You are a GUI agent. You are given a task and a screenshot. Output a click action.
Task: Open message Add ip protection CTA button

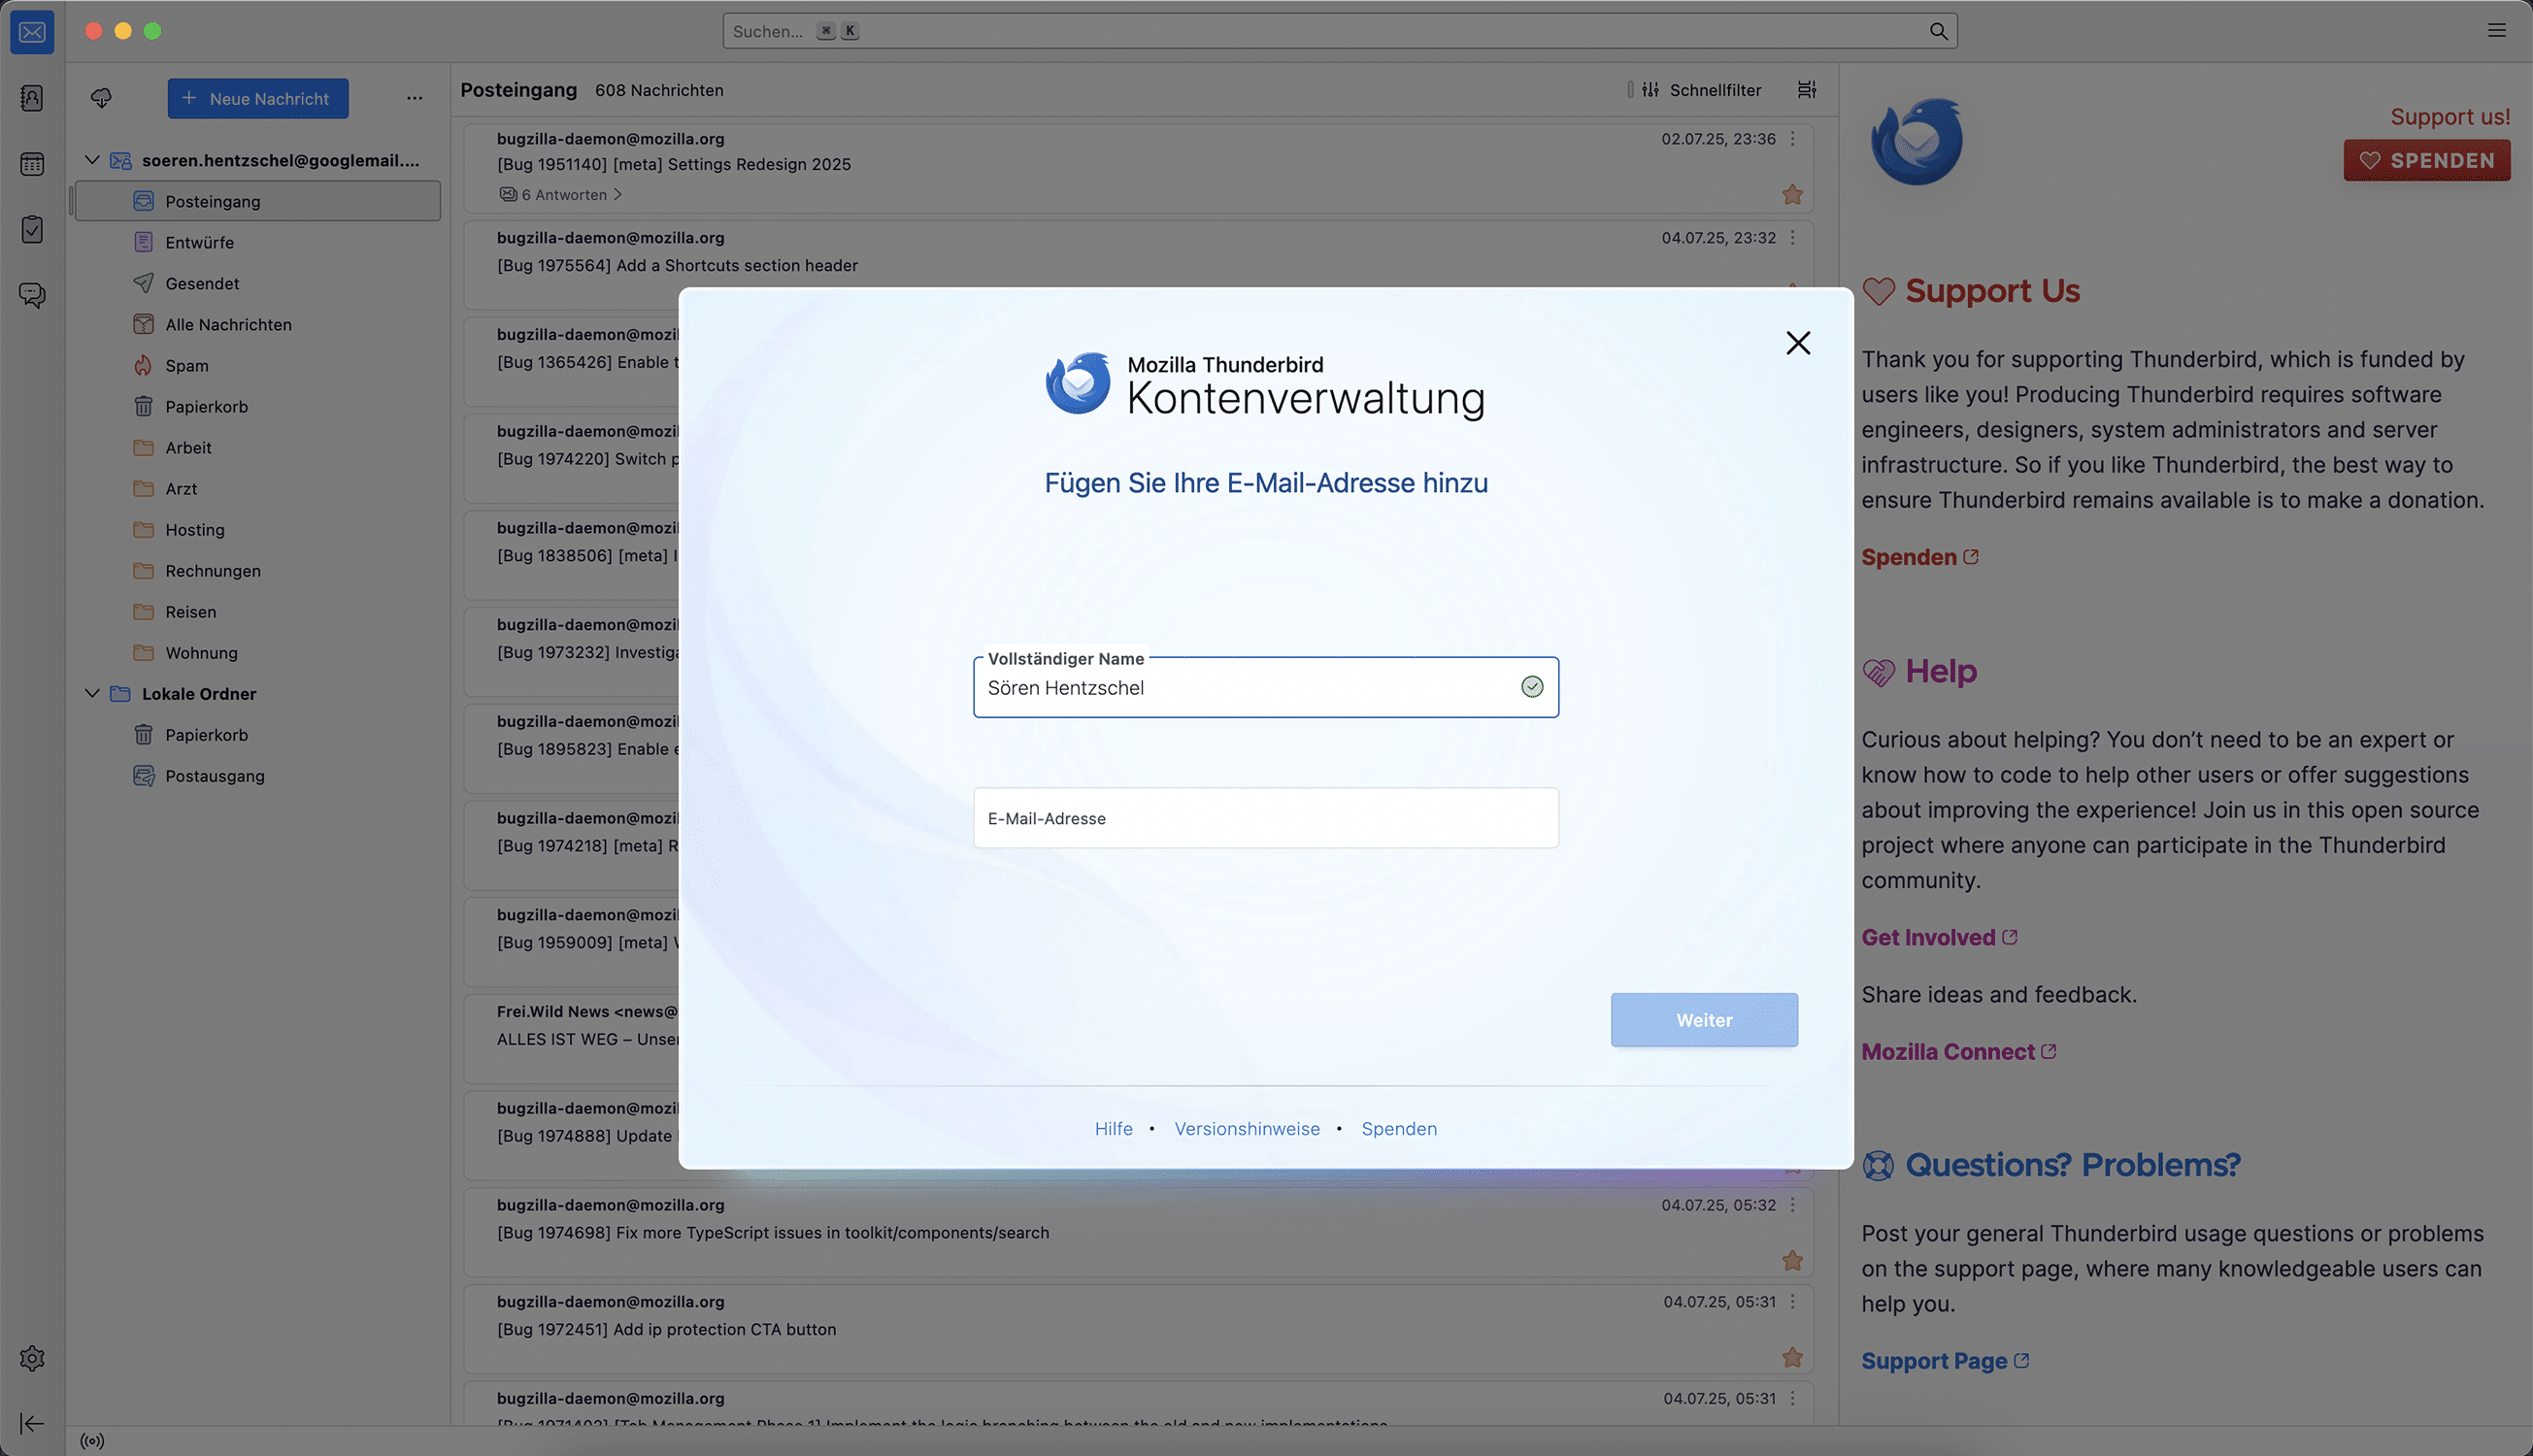point(1138,1328)
